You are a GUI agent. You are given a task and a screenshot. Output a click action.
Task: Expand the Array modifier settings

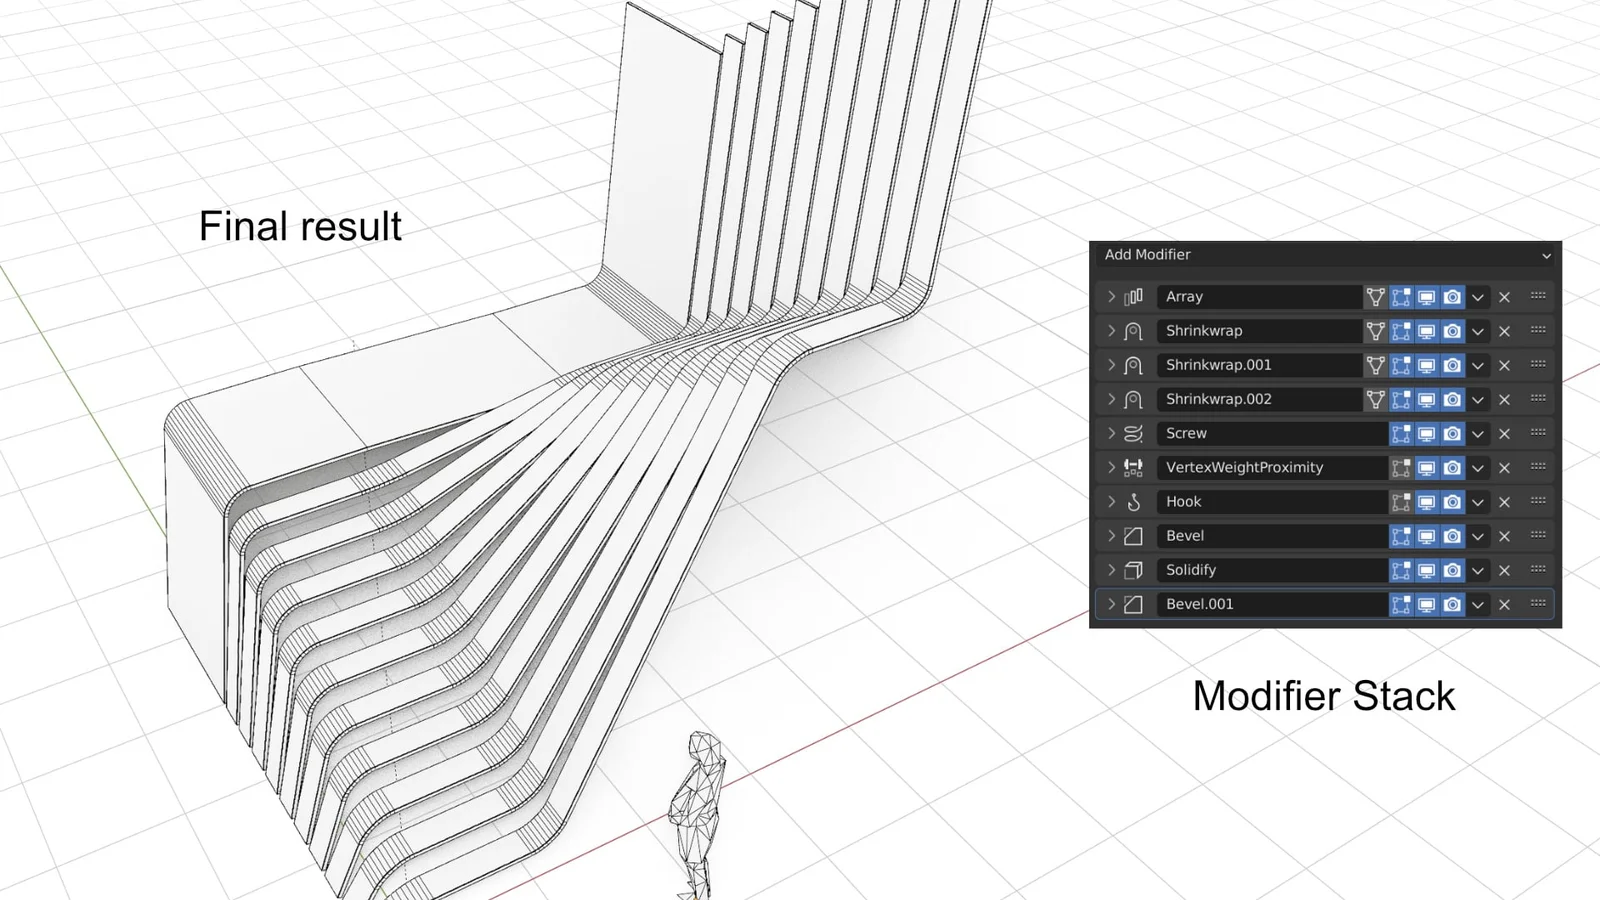click(1110, 296)
